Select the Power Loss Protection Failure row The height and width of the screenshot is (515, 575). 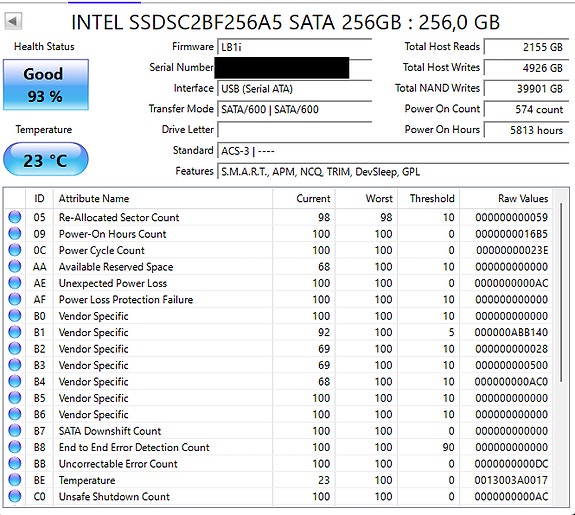pyautogui.click(x=278, y=299)
